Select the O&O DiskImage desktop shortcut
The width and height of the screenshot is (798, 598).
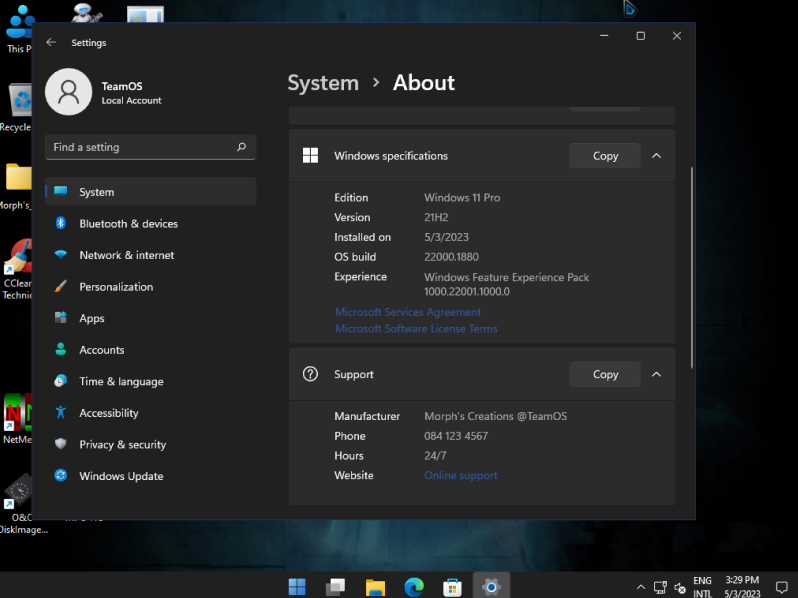point(20,504)
